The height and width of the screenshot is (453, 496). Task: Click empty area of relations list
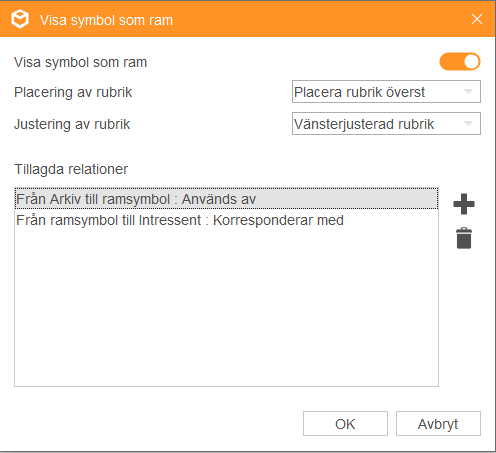click(226, 308)
